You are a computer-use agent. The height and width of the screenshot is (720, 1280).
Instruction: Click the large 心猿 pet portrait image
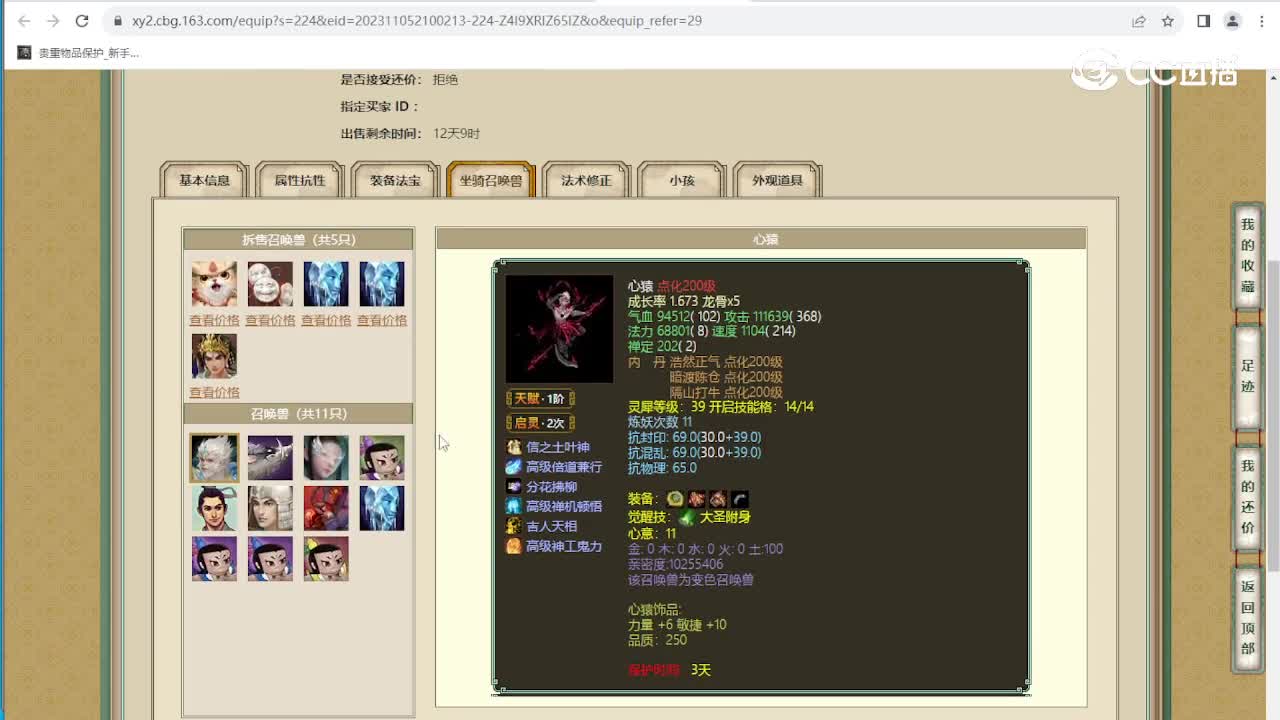559,329
